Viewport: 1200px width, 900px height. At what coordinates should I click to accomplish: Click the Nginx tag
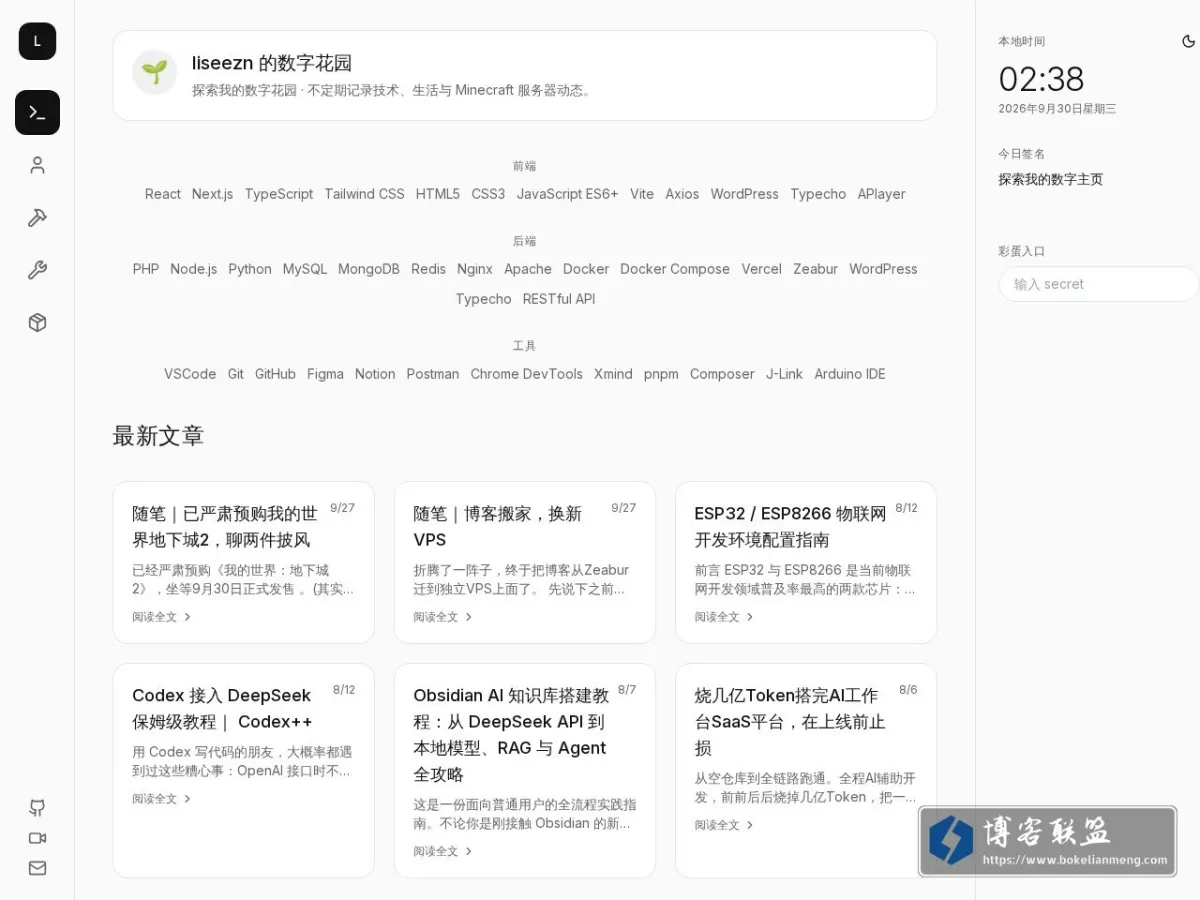coord(475,269)
